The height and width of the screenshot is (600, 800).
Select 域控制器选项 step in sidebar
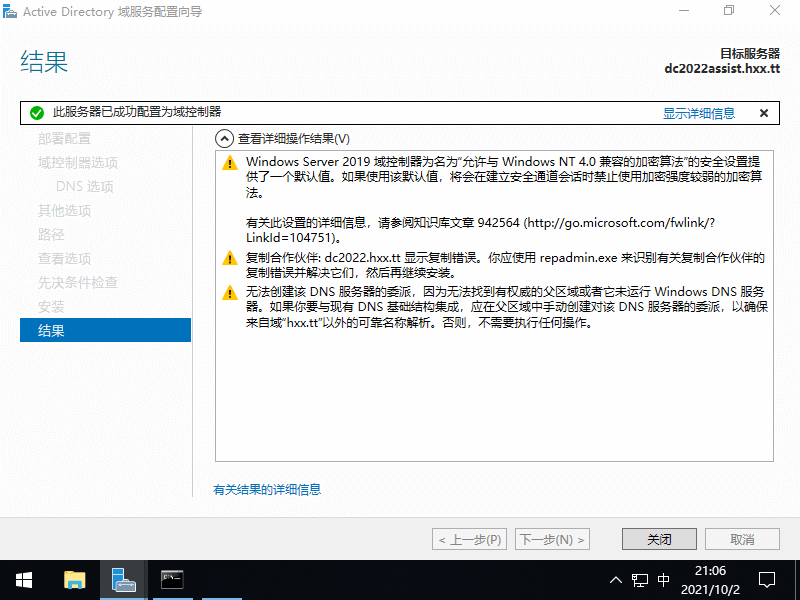click(78, 163)
